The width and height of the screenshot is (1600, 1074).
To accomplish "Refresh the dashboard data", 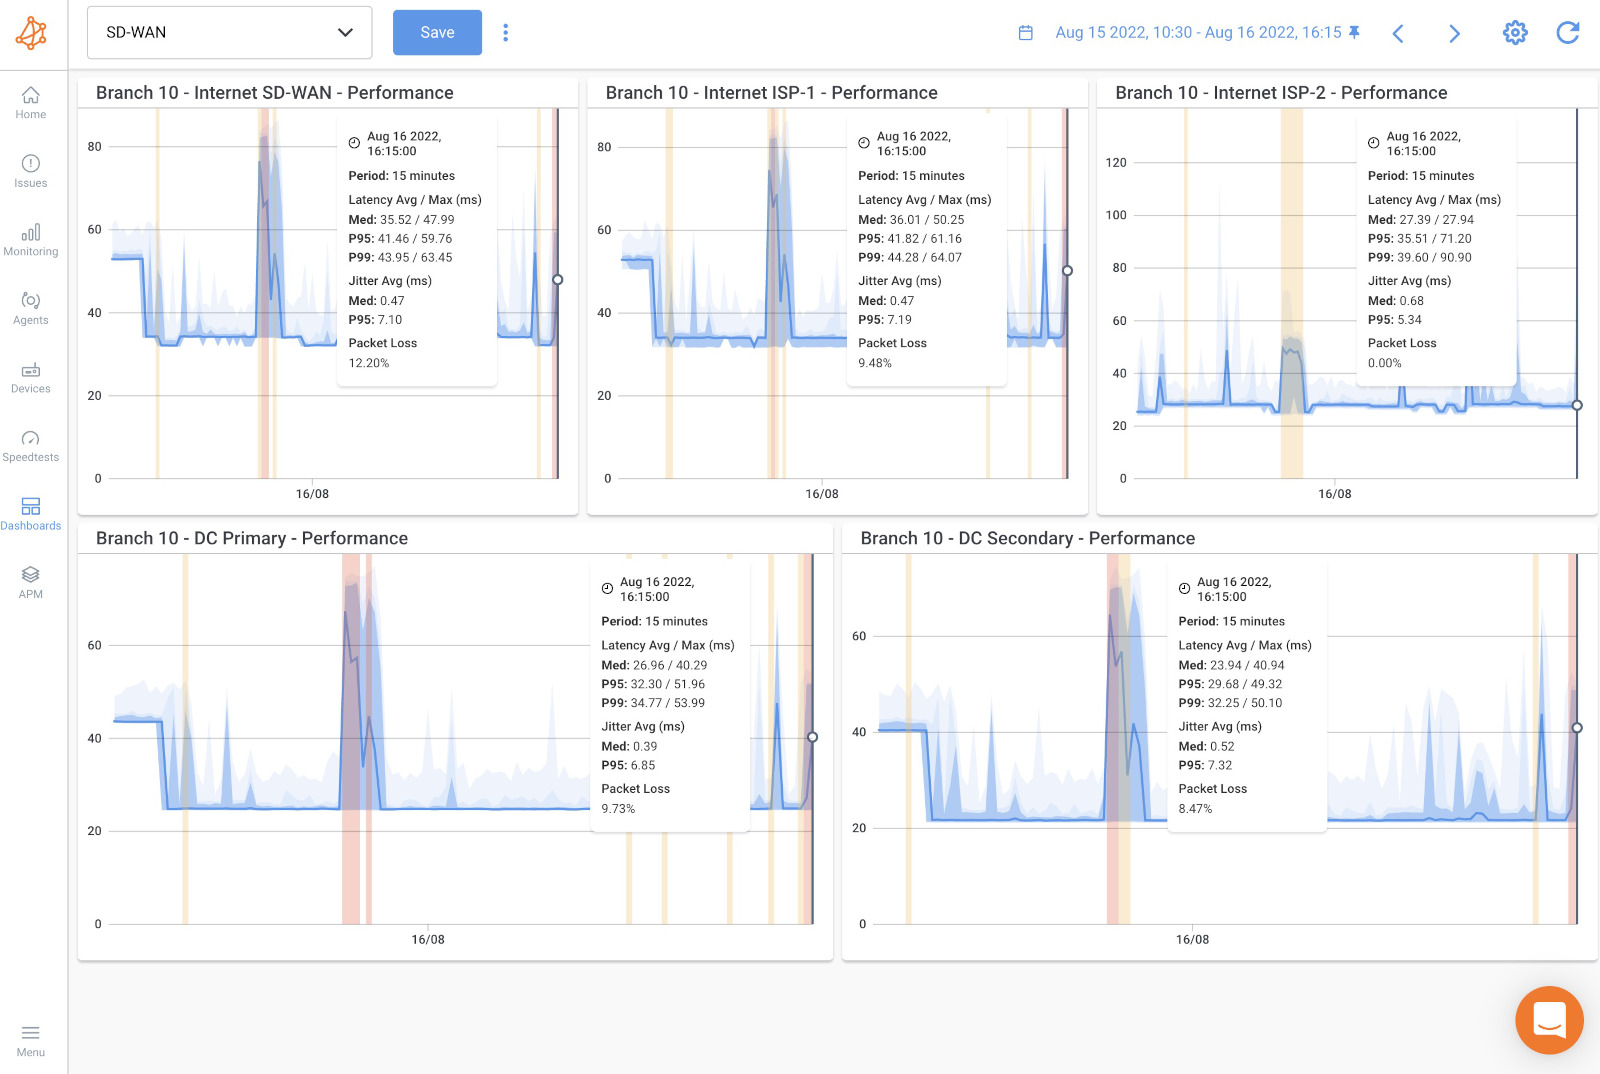I will click(1568, 33).
